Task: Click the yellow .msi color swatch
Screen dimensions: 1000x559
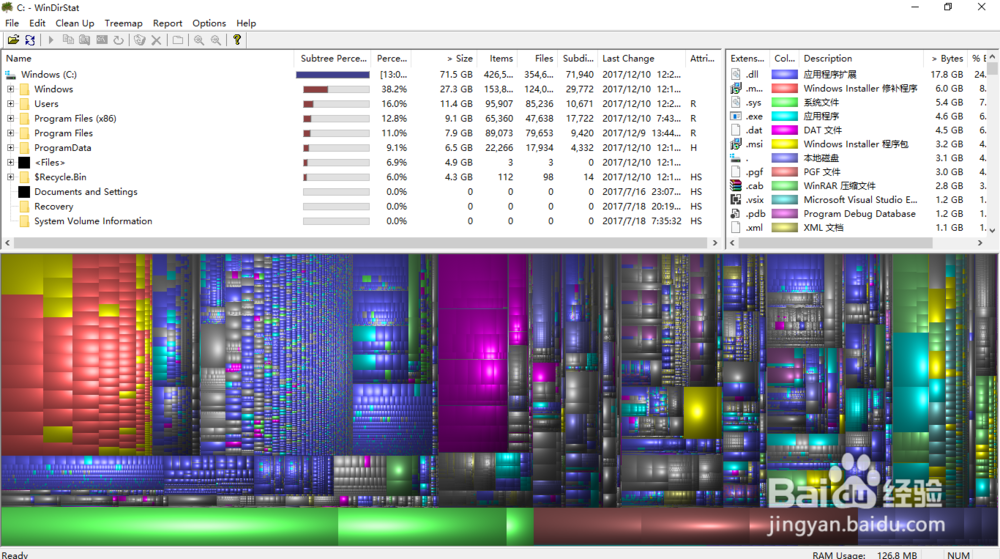Action: tap(784, 144)
